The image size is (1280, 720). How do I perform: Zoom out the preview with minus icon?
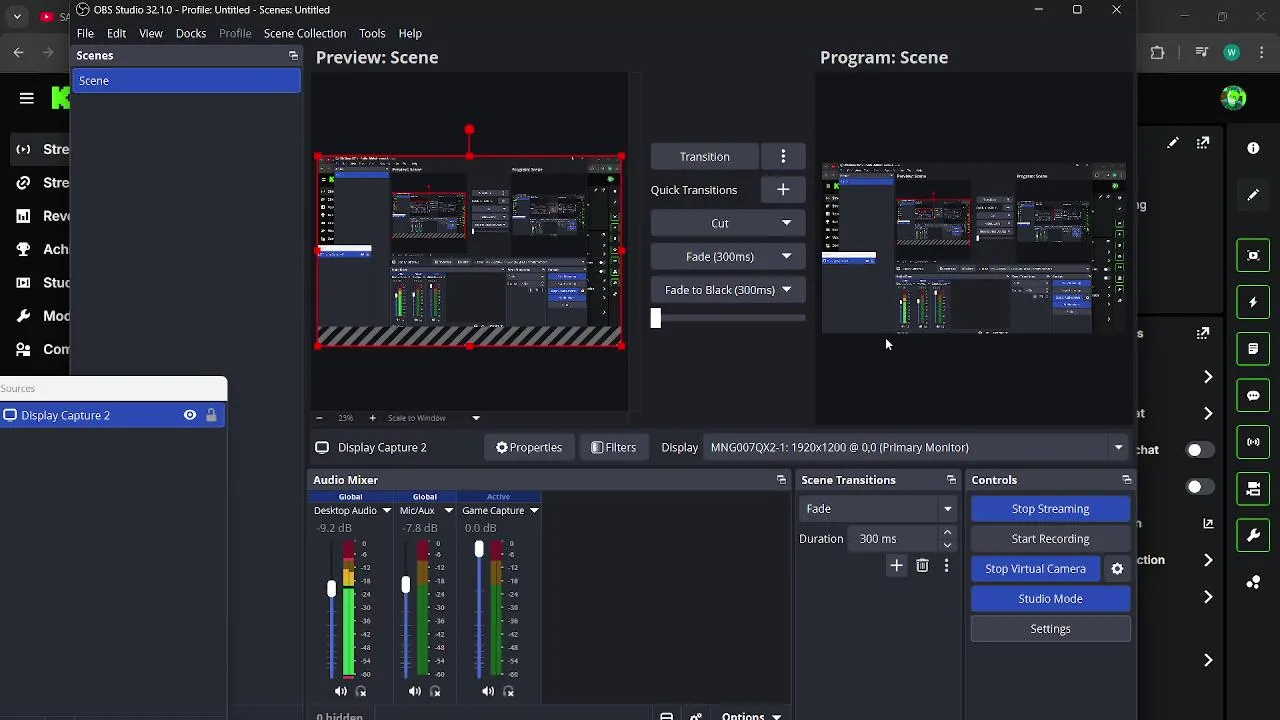coord(319,418)
